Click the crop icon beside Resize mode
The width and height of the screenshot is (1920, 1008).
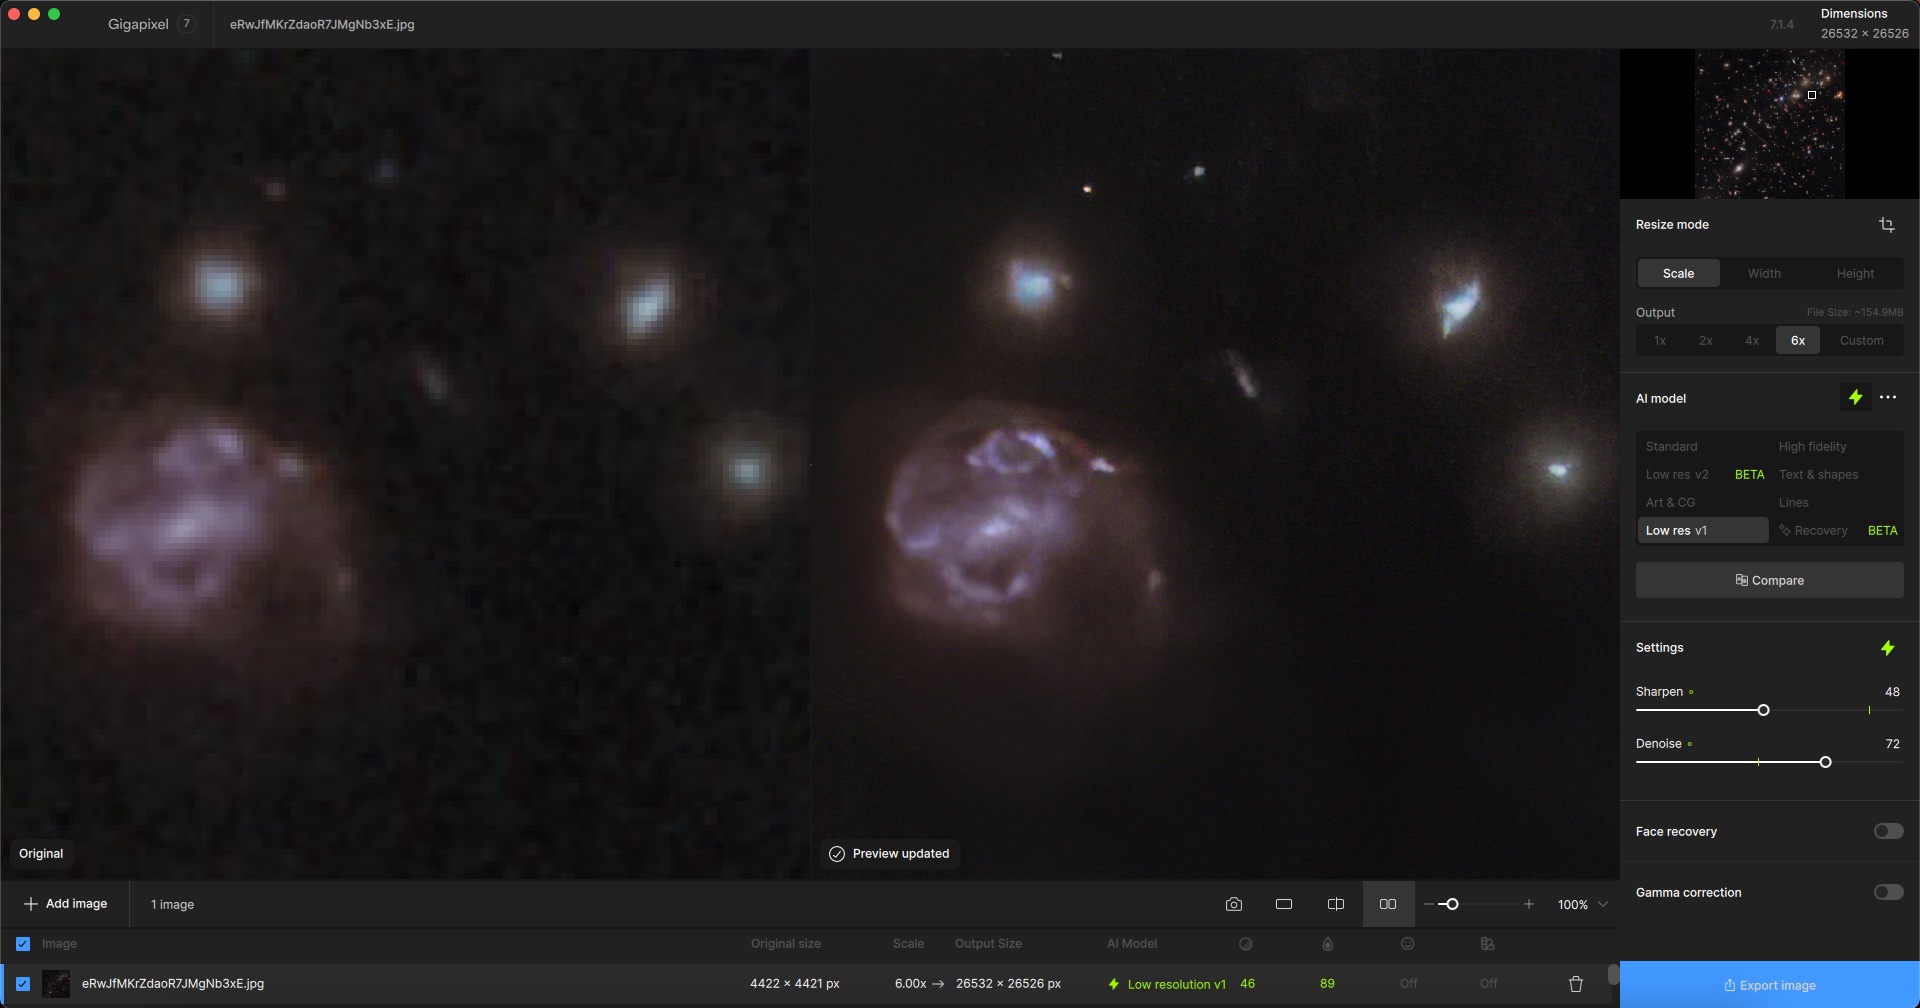point(1886,225)
